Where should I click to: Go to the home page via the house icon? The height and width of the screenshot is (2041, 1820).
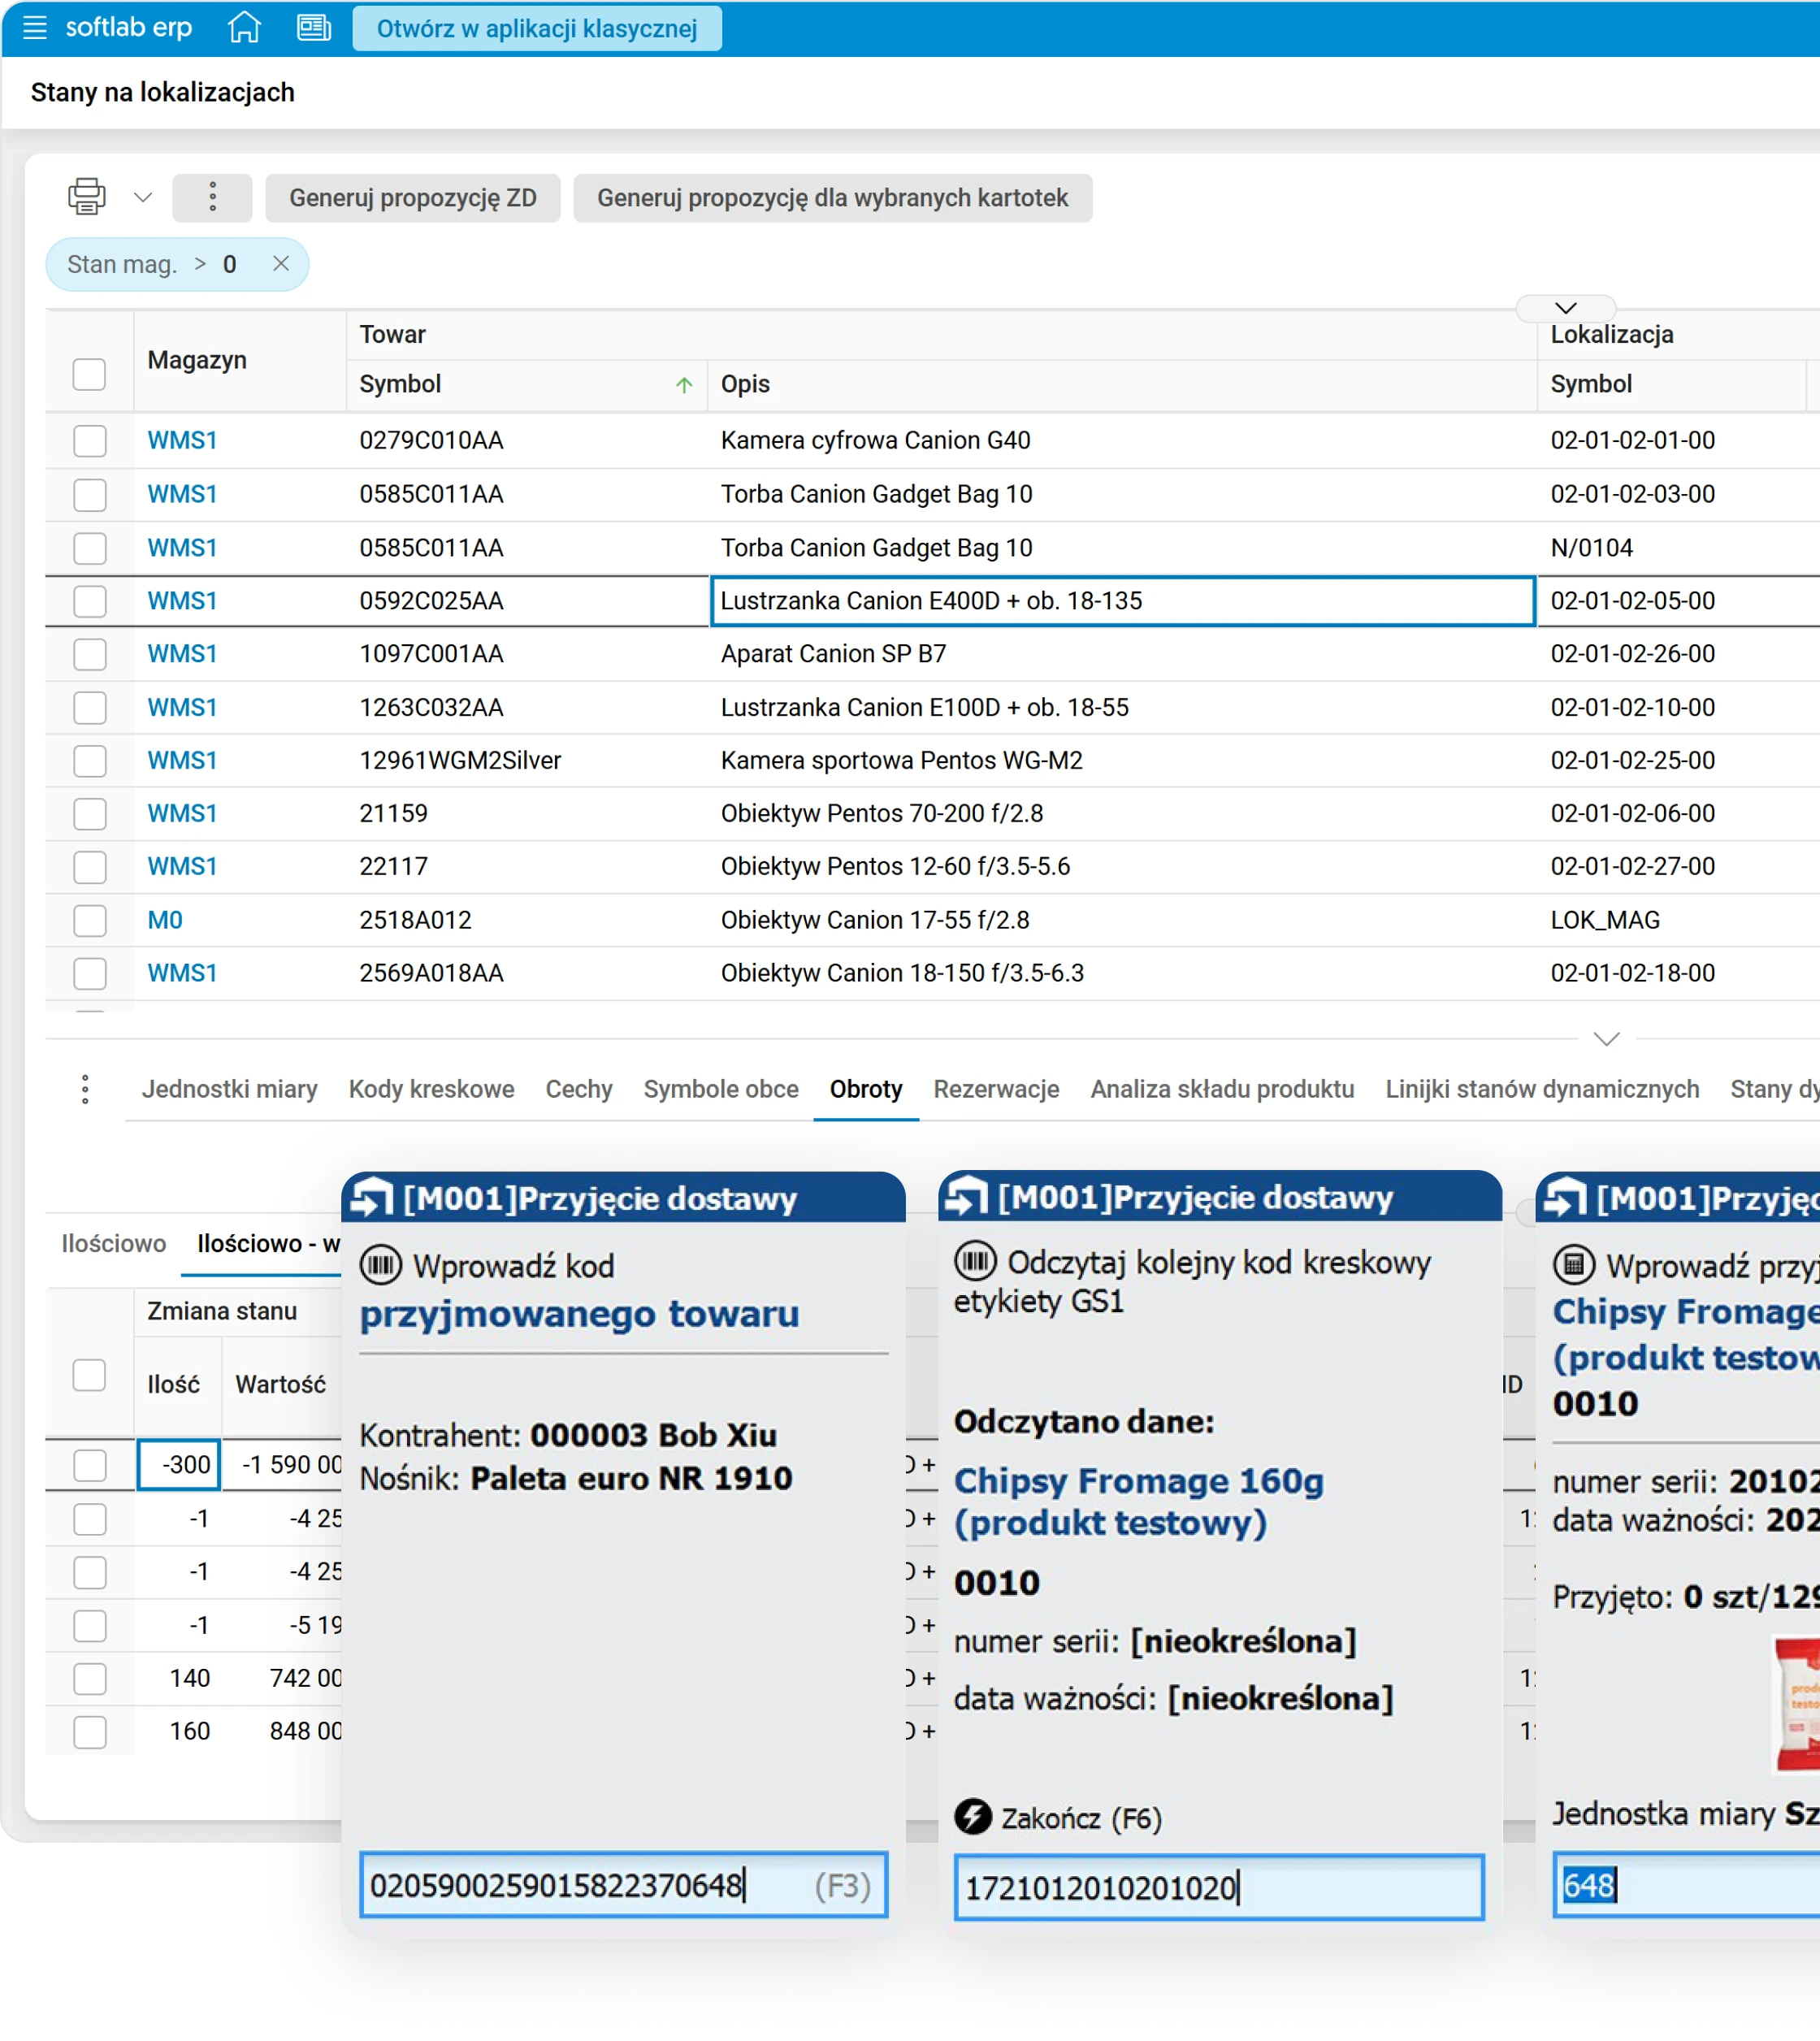click(244, 28)
